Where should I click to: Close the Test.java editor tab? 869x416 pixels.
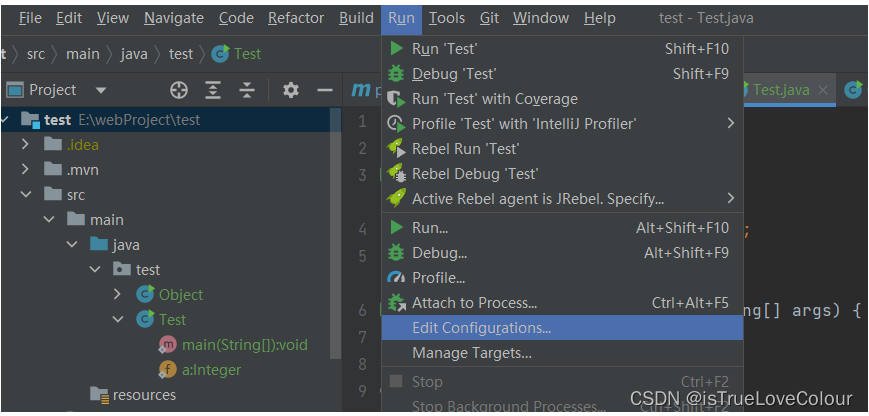[824, 90]
